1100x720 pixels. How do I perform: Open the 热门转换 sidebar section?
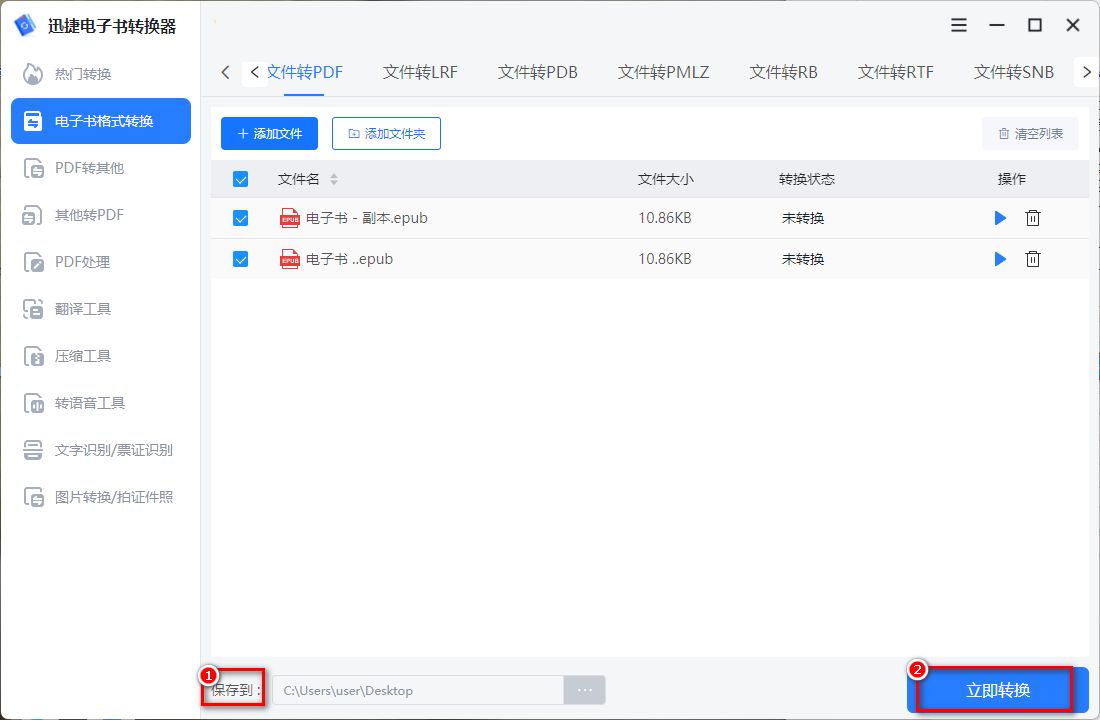[85, 73]
